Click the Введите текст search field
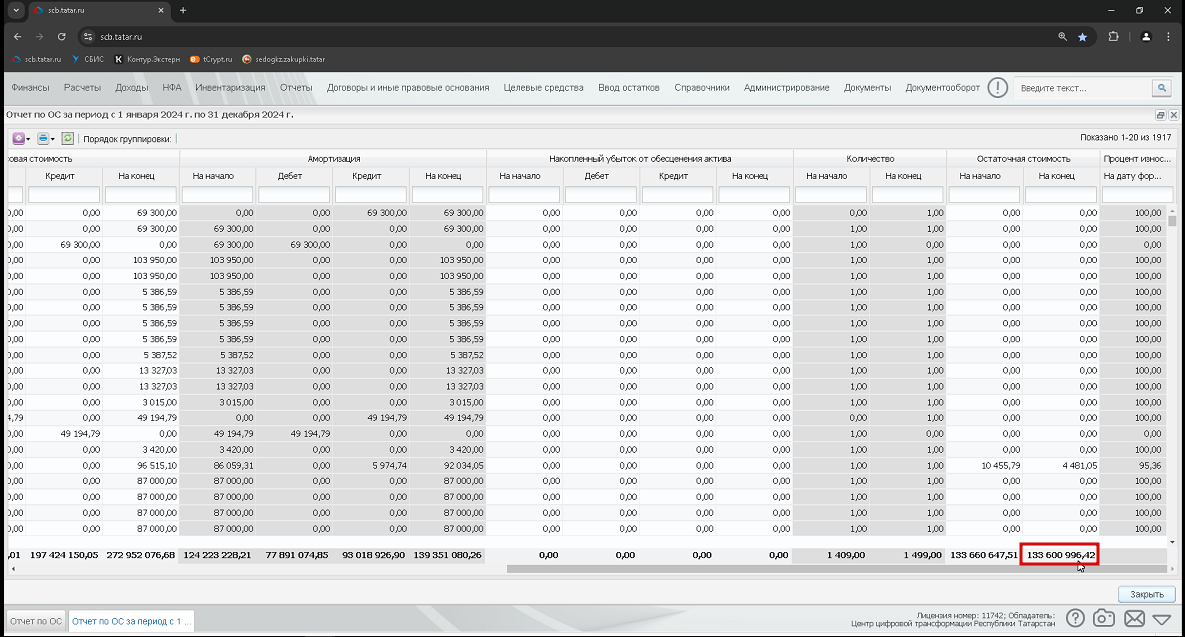 [1082, 88]
